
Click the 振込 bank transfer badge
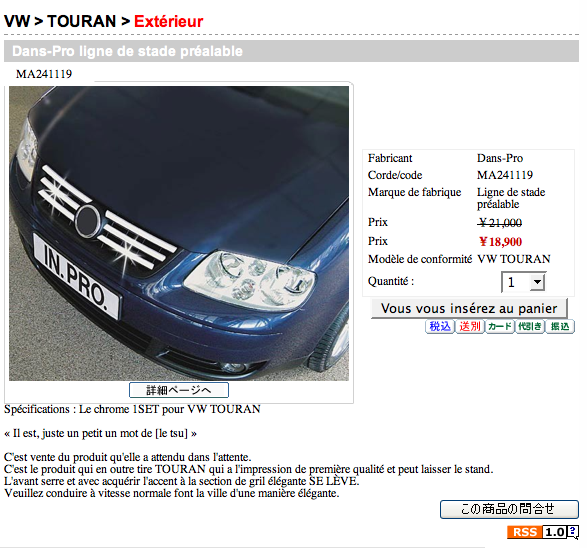[x=560, y=326]
